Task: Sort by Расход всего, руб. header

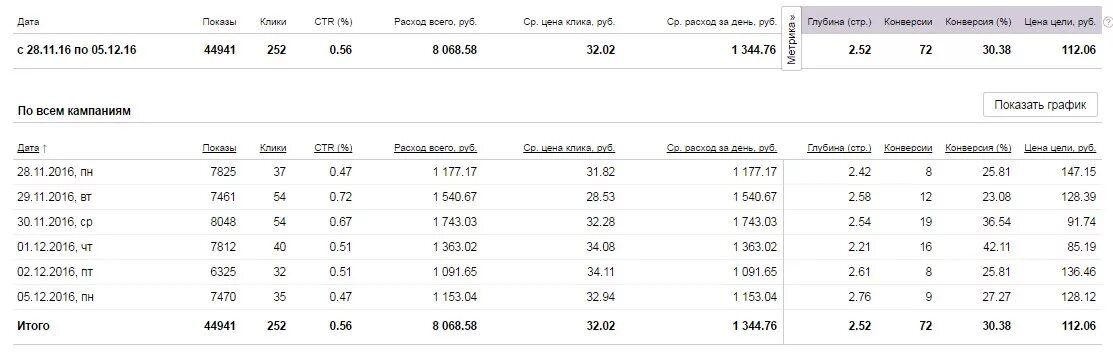Action: [435, 148]
